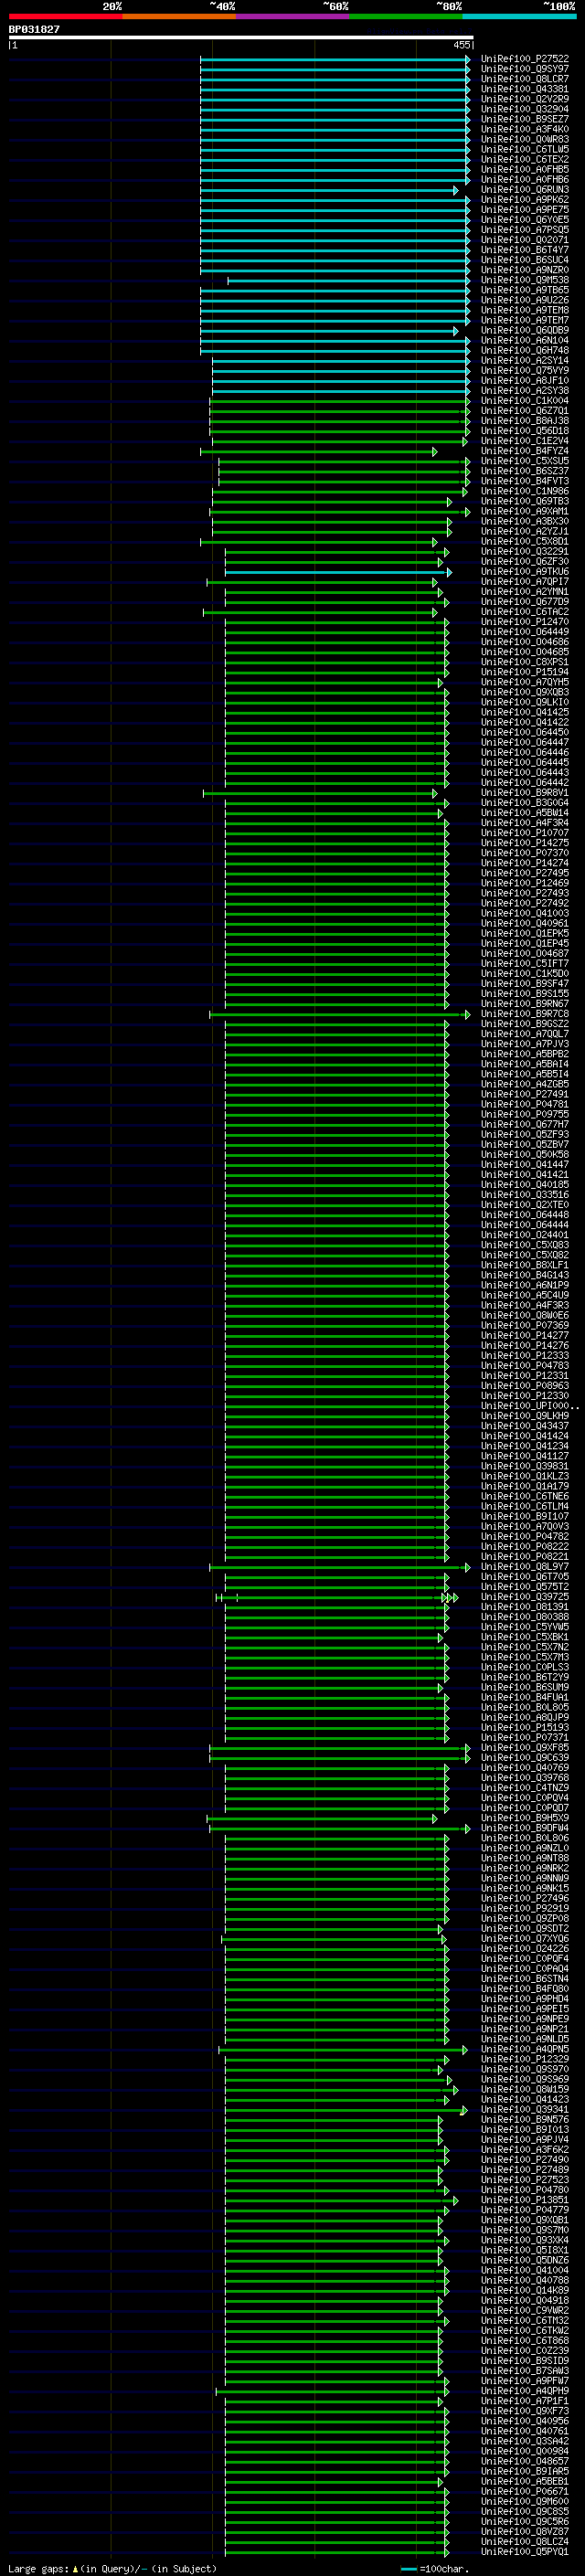
Task: Select the UniRef100_Q41127 label
Action: [524, 1456]
